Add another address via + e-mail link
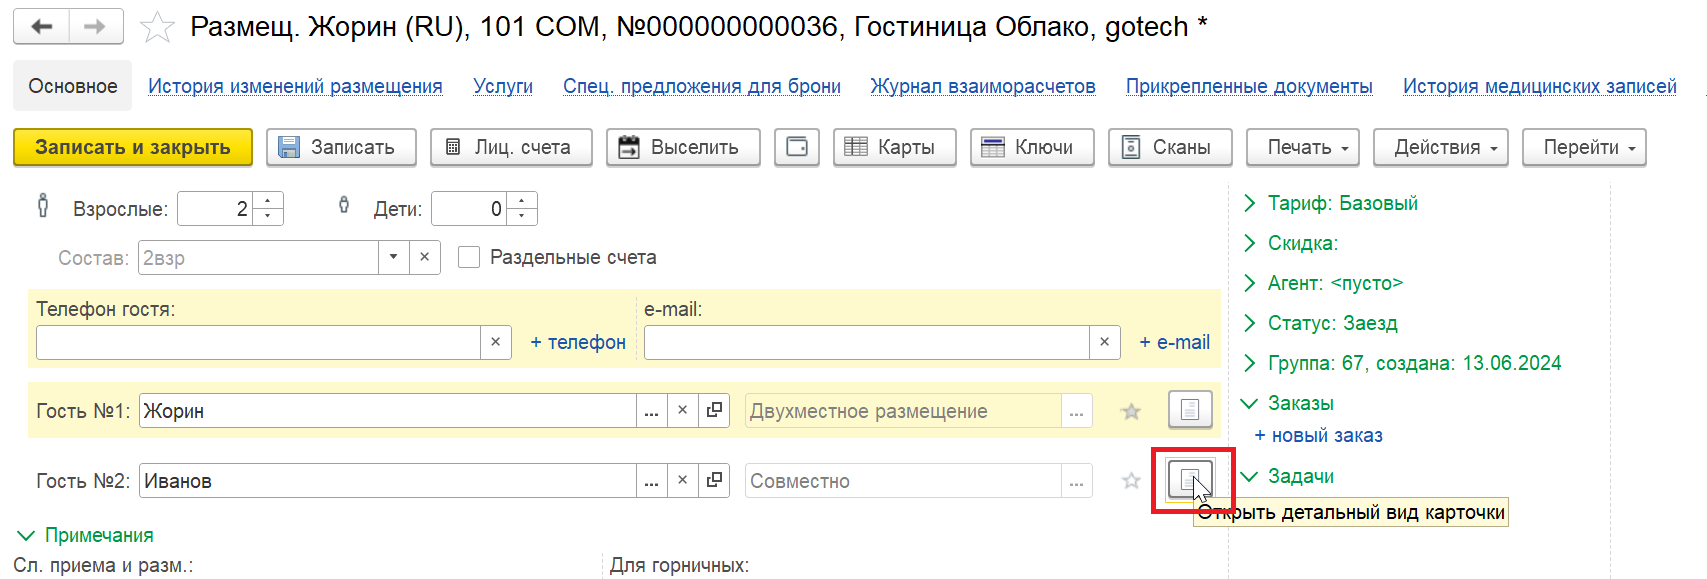The height and width of the screenshot is (579, 1707). (1174, 342)
